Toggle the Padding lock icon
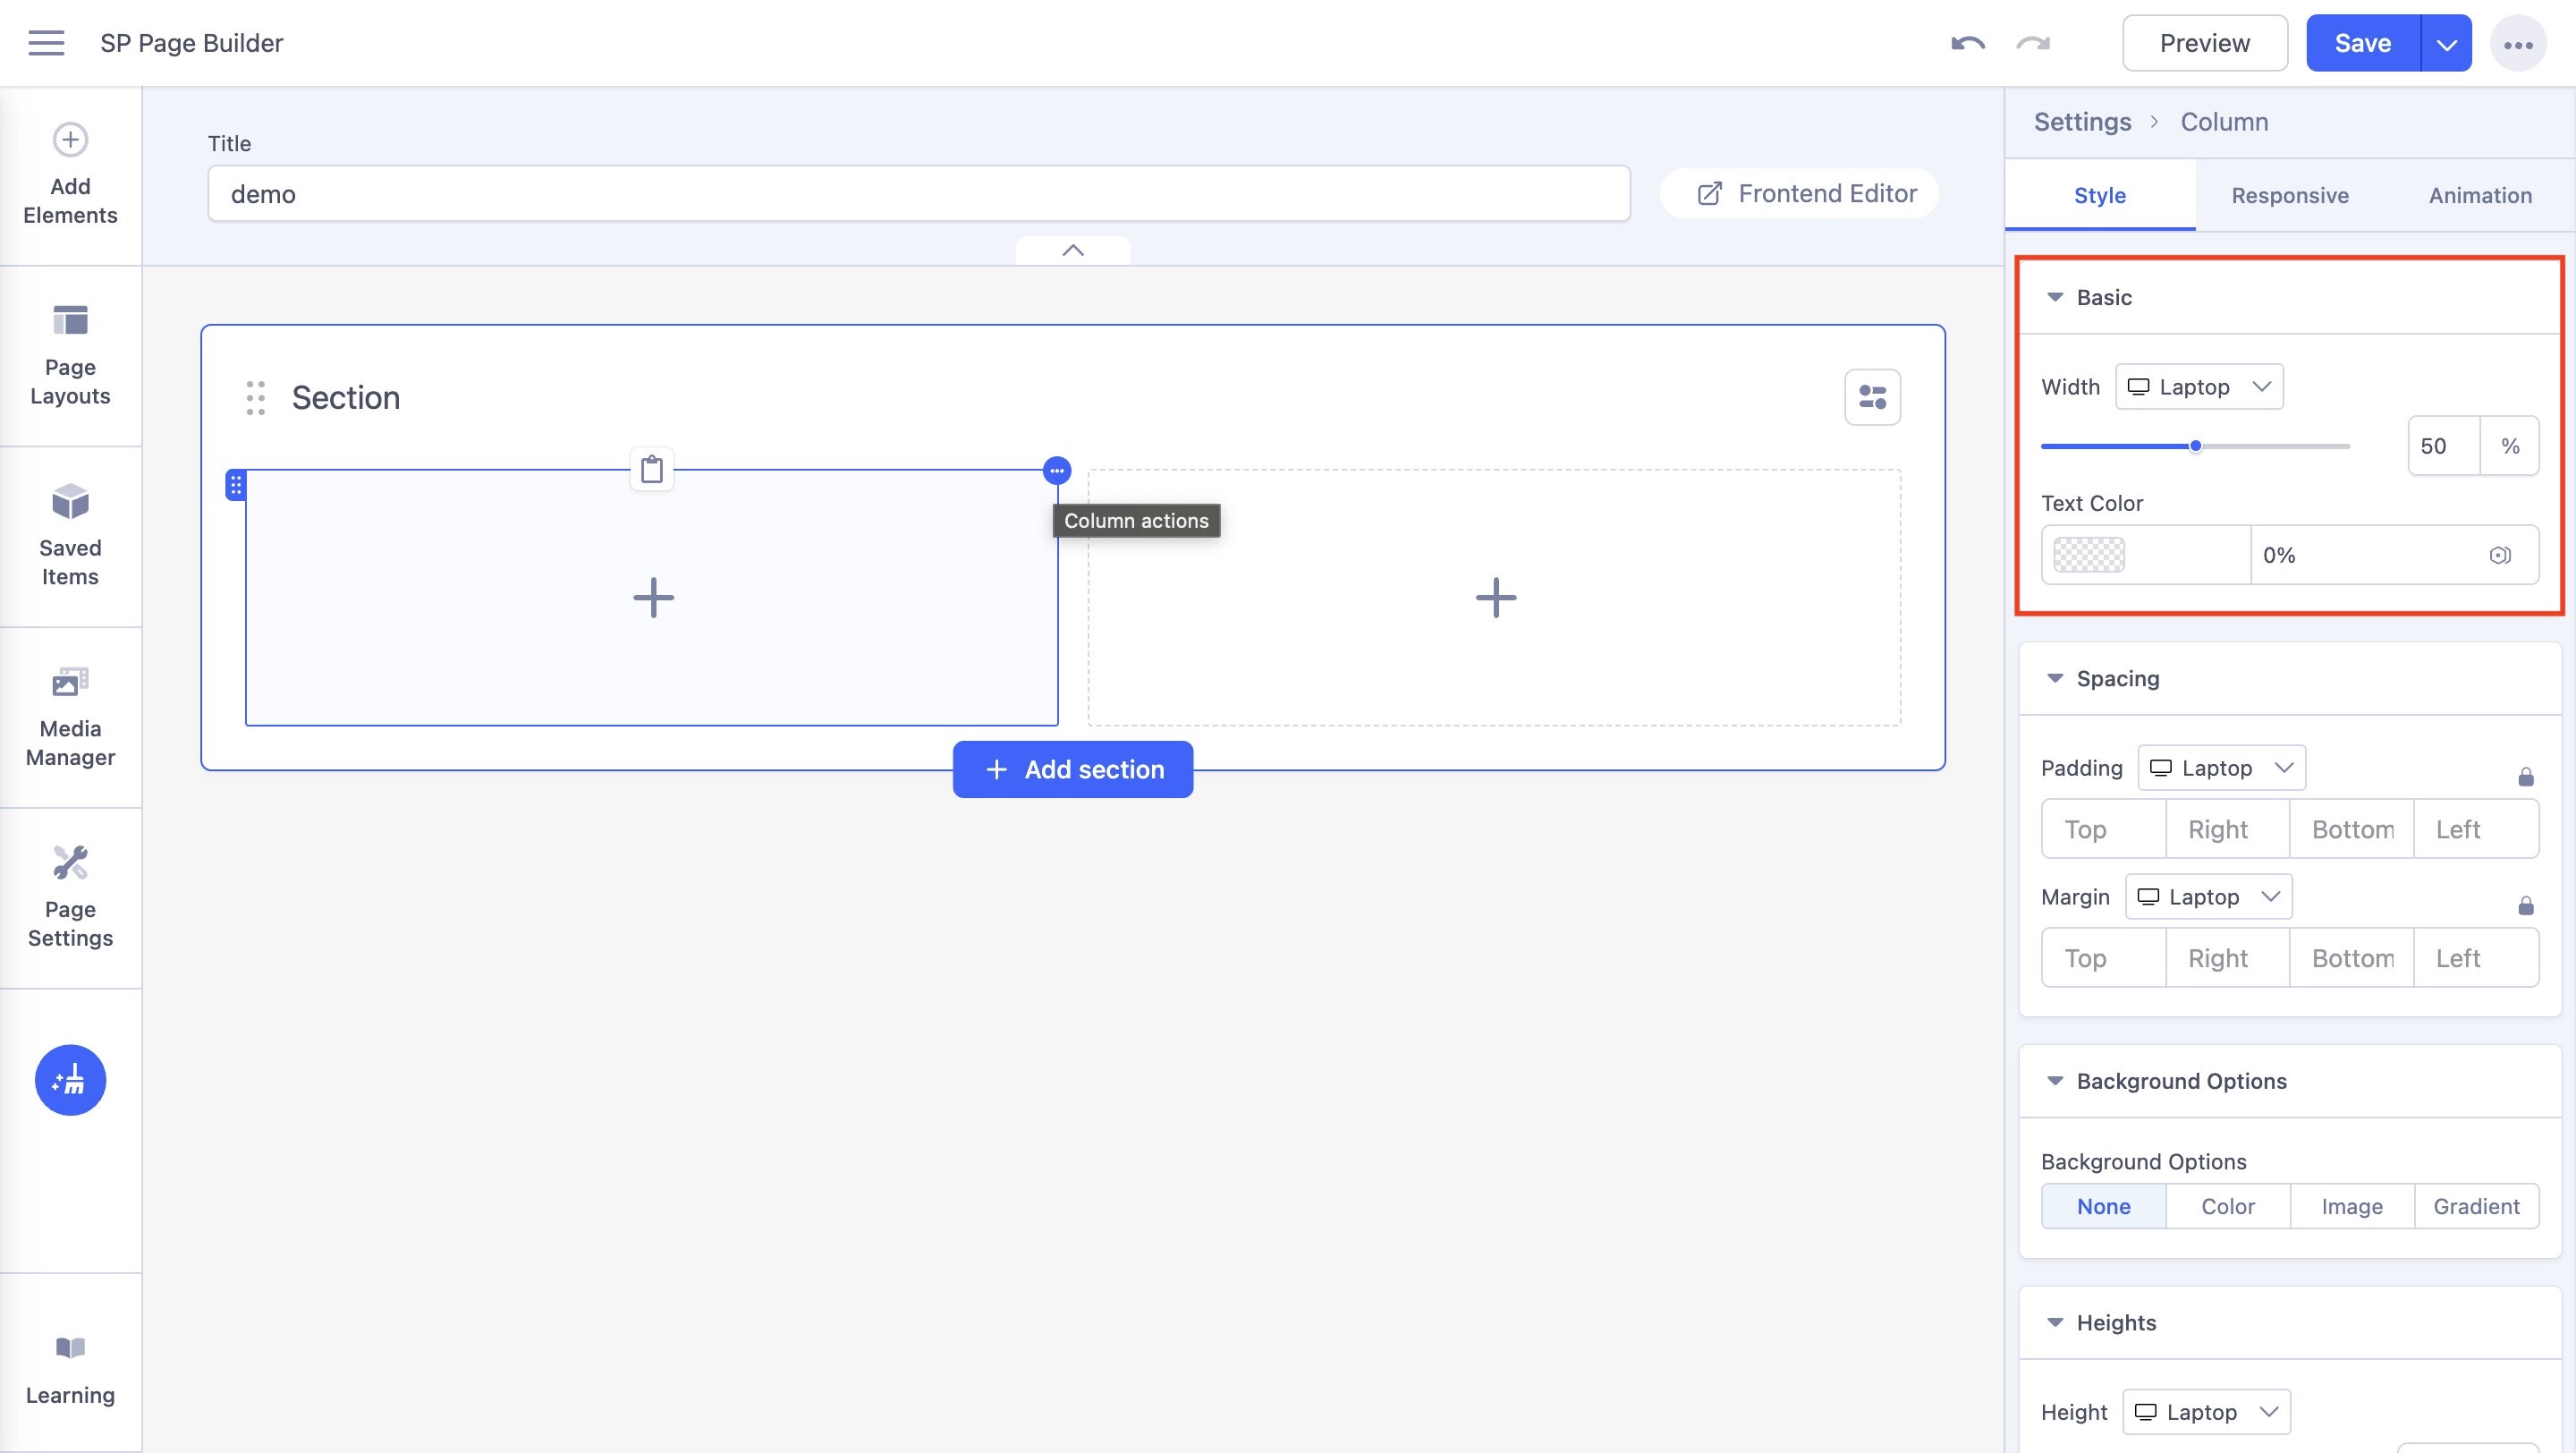Image resolution: width=2576 pixels, height=1453 pixels. (x=2525, y=777)
